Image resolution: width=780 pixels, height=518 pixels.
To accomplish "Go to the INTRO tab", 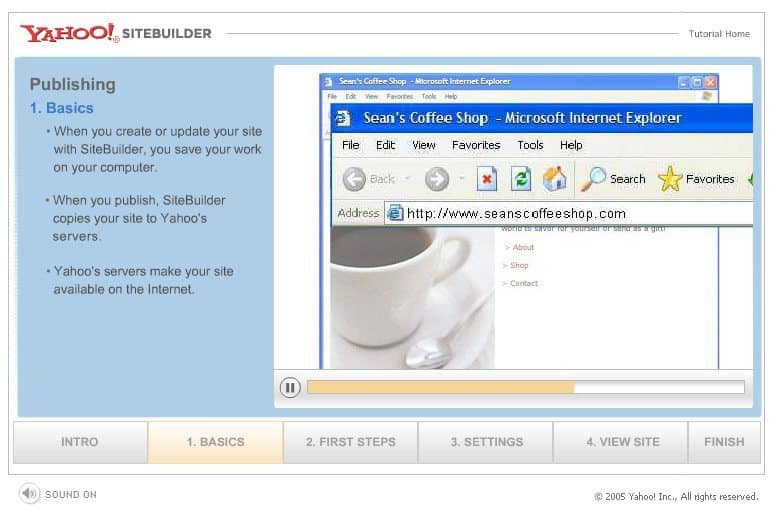I will click(x=80, y=442).
